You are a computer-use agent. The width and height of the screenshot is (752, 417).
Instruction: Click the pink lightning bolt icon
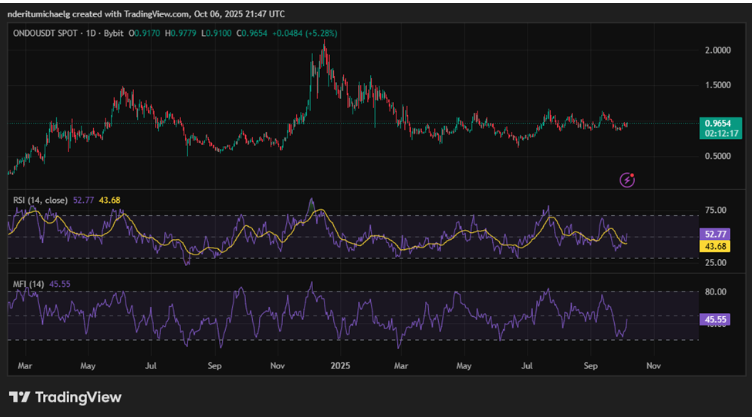[627, 180]
